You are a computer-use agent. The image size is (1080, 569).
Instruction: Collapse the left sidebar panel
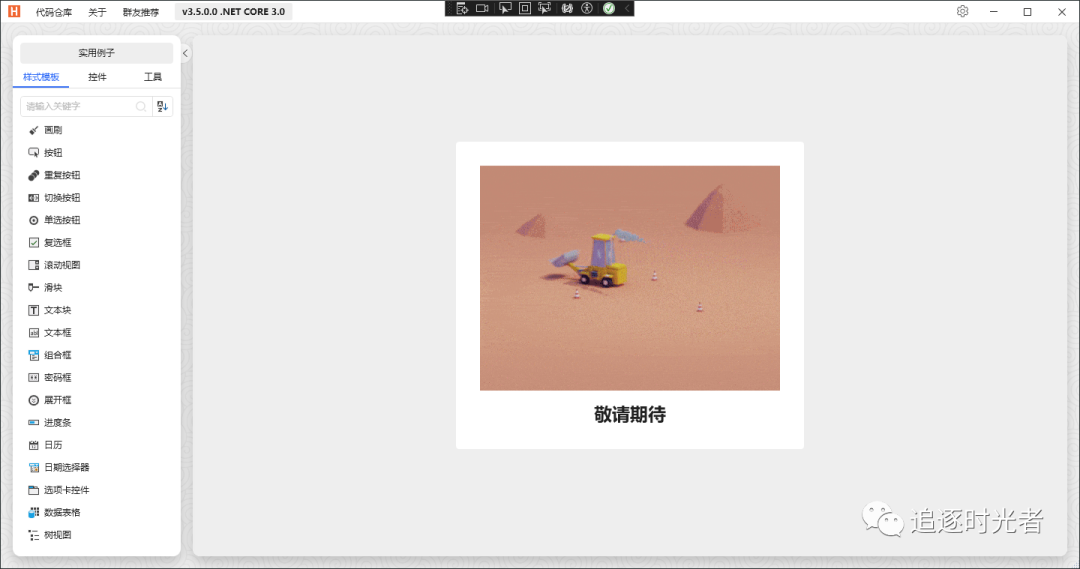click(x=185, y=53)
